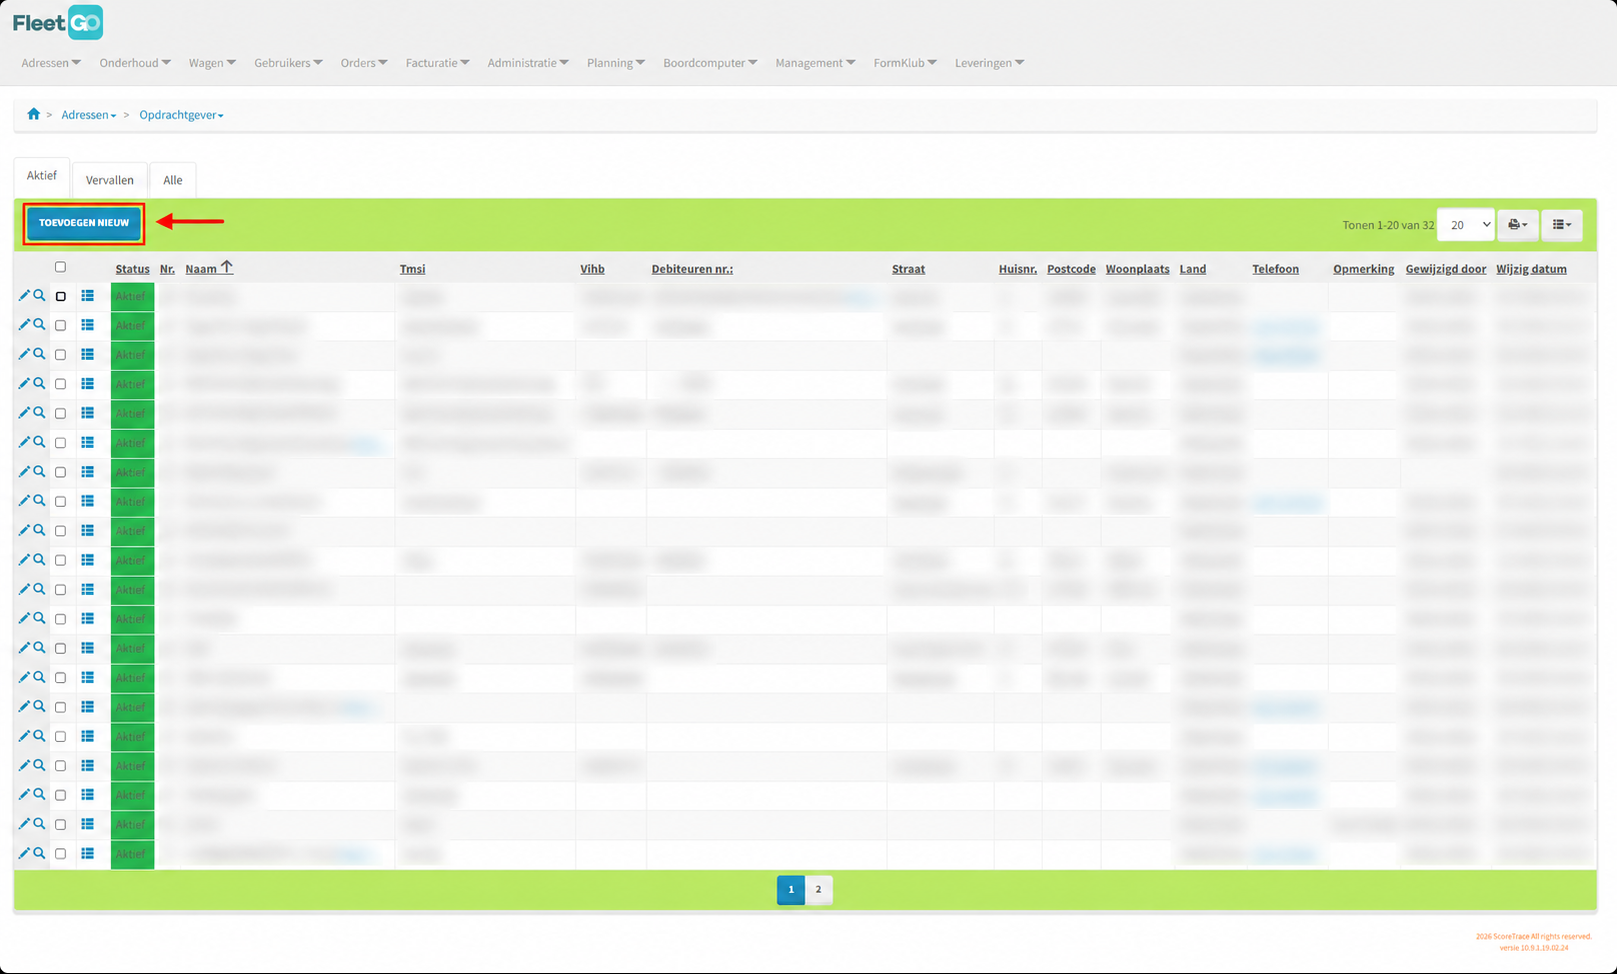Open the print options button
Screen dimensions: 1617x974
[x=1518, y=225]
